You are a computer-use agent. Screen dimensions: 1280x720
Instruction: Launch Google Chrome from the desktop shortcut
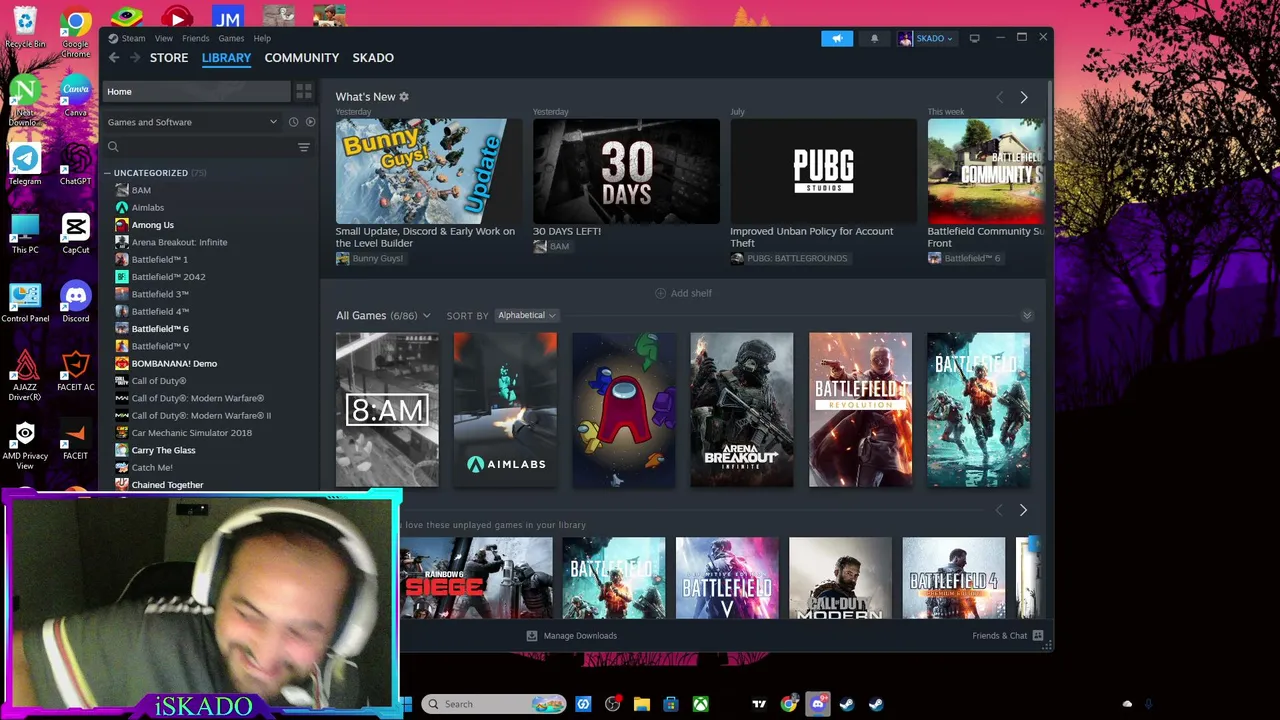tap(75, 30)
